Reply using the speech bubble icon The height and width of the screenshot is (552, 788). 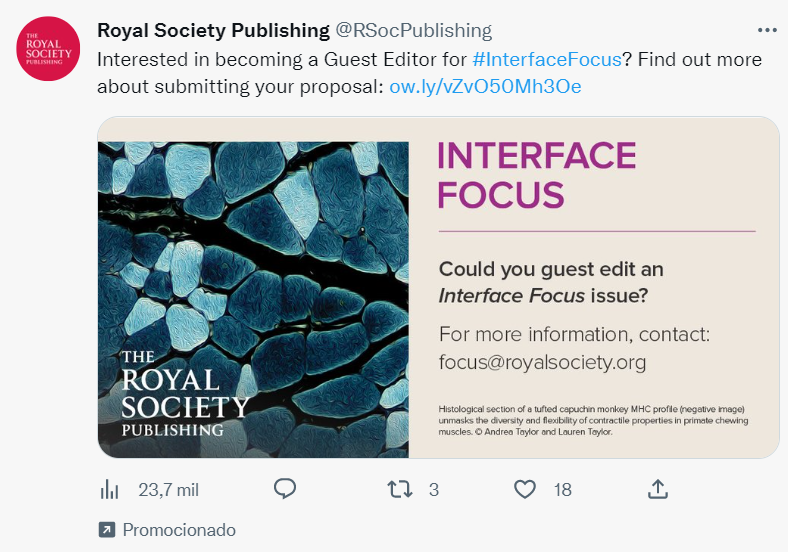(x=285, y=489)
